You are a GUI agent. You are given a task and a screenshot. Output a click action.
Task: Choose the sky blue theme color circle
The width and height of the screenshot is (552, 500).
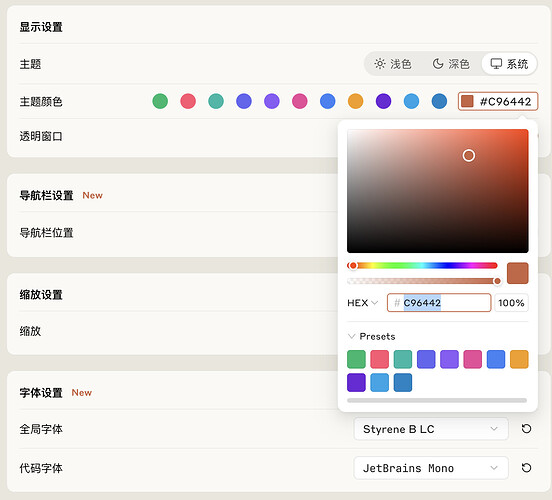(412, 101)
